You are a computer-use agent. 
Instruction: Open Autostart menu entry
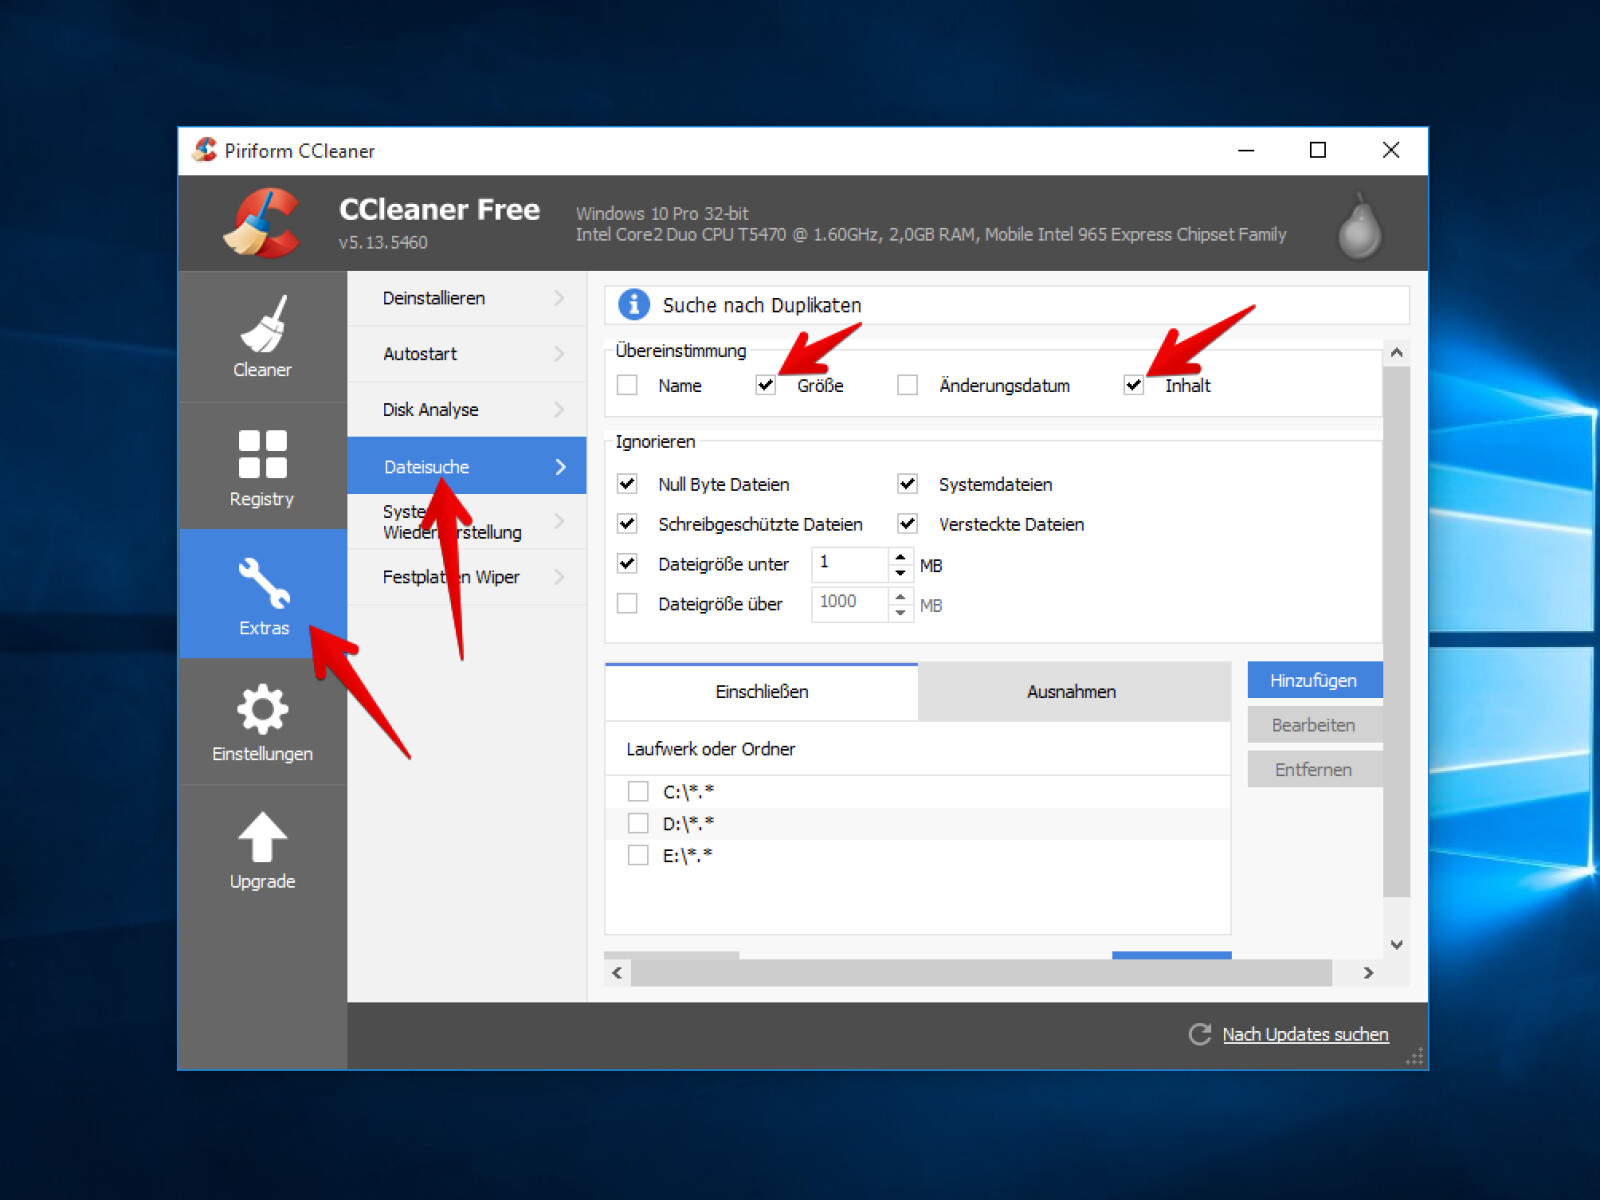467,354
